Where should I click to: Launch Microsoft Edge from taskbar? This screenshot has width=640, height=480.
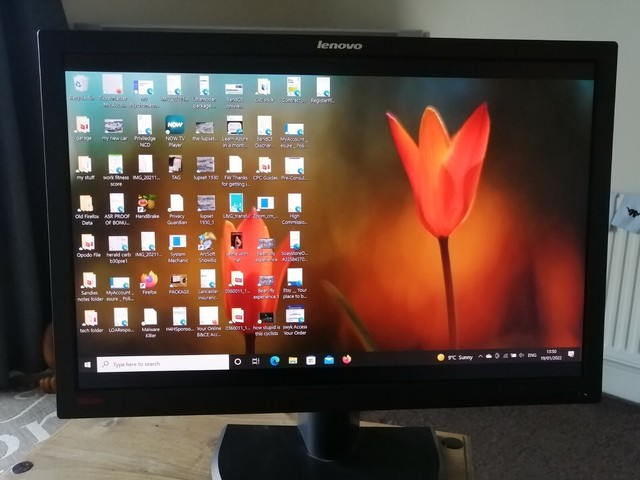coord(275,360)
